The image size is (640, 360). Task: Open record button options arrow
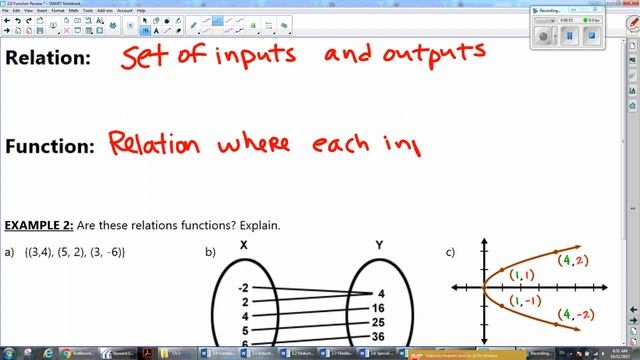[555, 36]
